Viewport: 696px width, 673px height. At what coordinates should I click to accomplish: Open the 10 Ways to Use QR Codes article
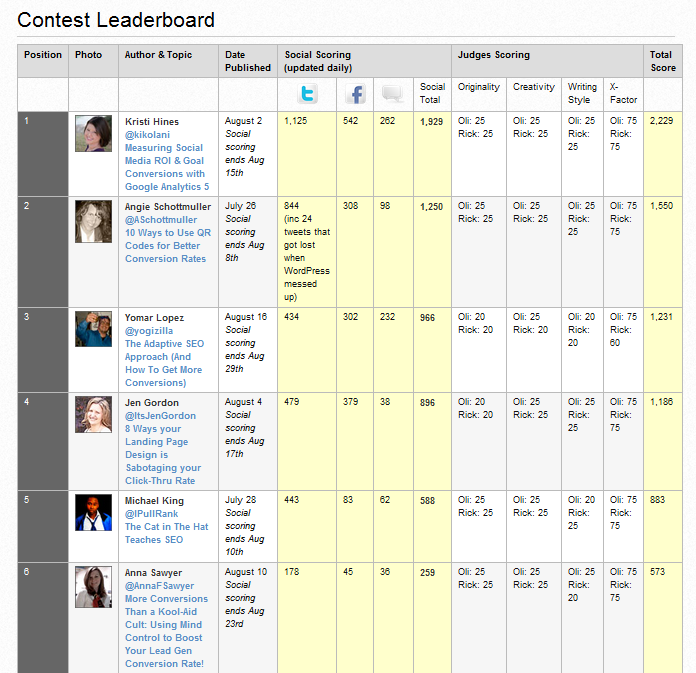click(x=168, y=246)
